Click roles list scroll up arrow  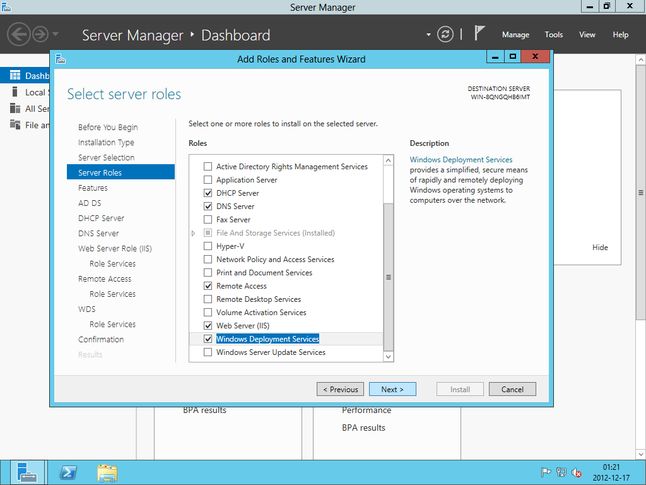point(388,160)
